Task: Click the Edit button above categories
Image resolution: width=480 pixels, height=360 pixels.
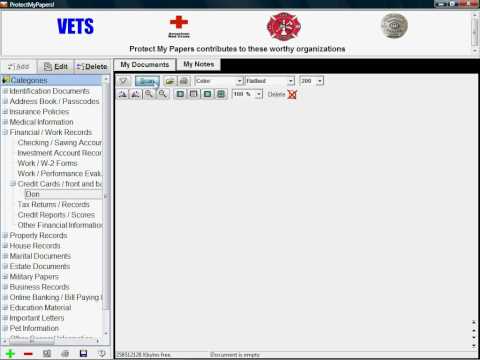Action: tap(56, 67)
